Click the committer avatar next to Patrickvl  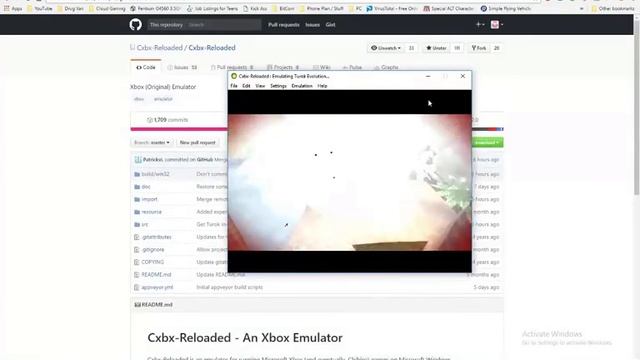[138, 160]
